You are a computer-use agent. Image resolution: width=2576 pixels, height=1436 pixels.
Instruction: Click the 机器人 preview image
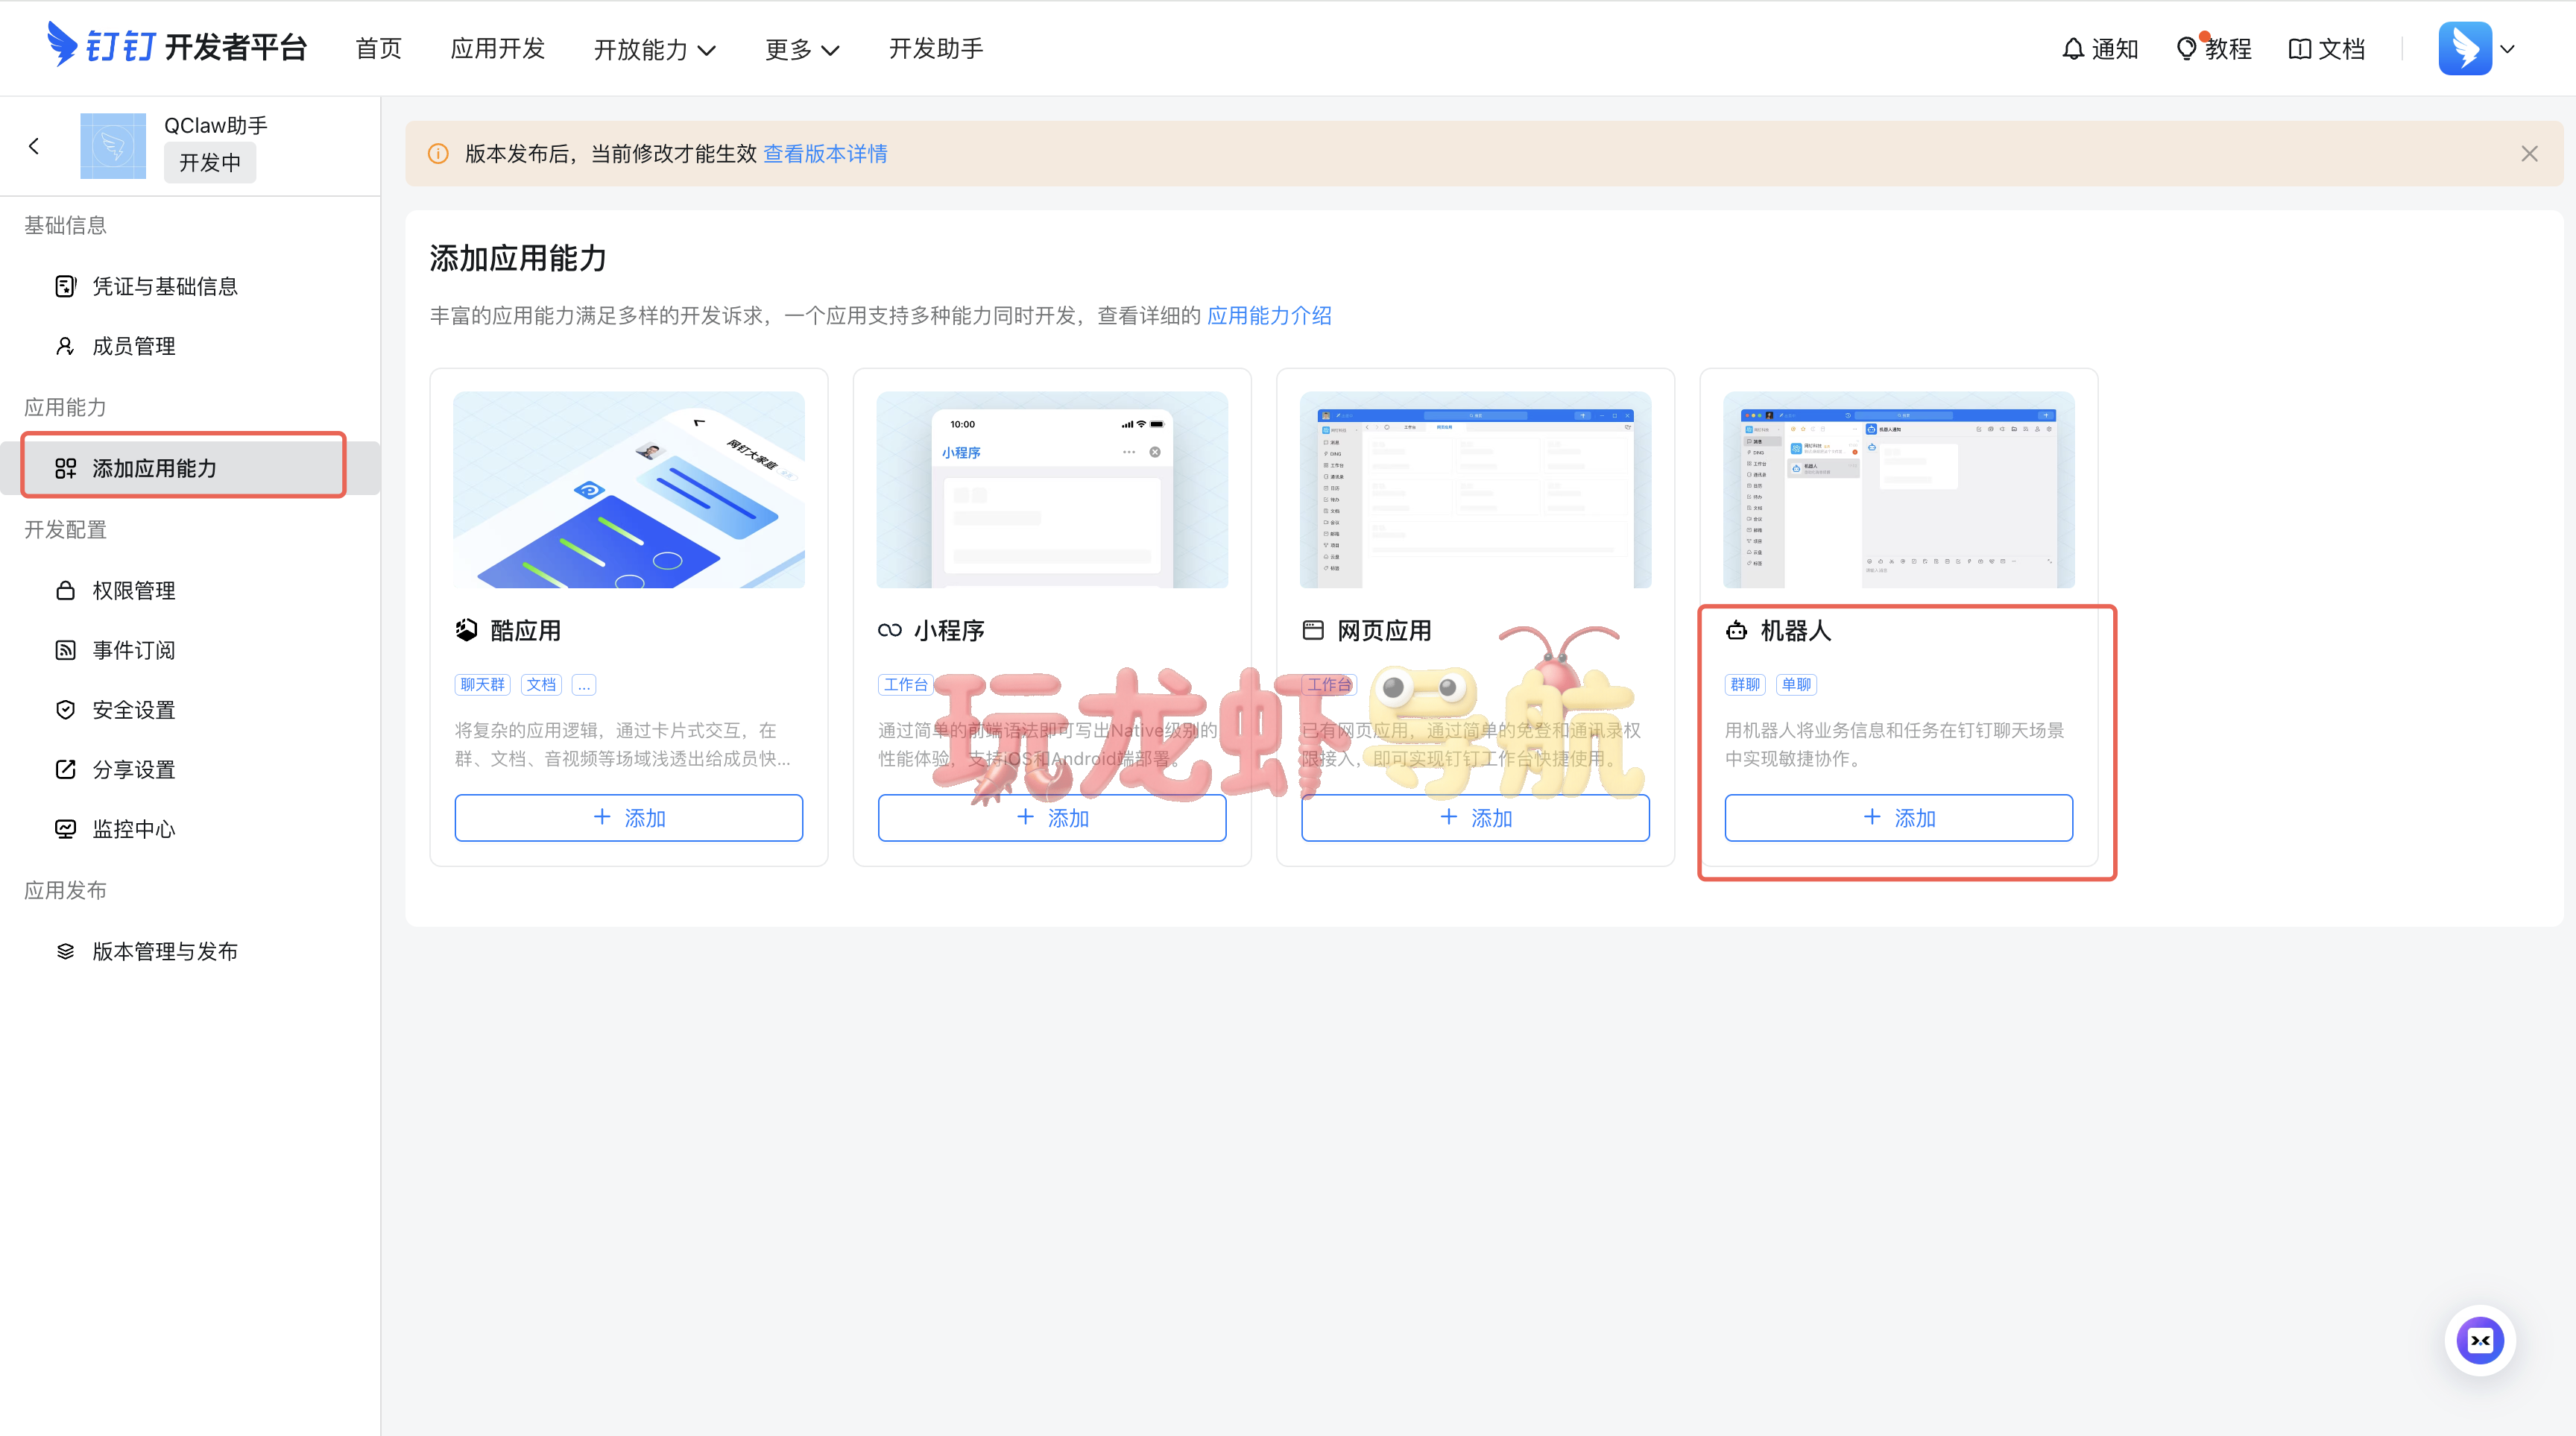1898,489
